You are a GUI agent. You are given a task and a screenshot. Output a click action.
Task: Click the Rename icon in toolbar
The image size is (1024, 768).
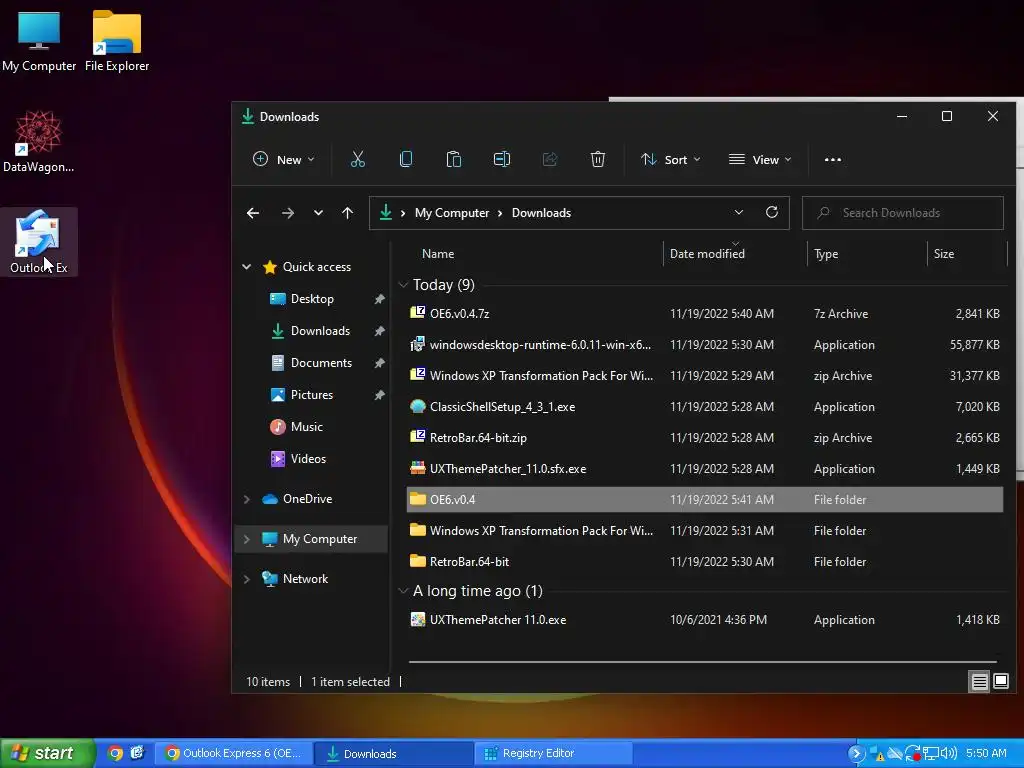[x=502, y=159]
